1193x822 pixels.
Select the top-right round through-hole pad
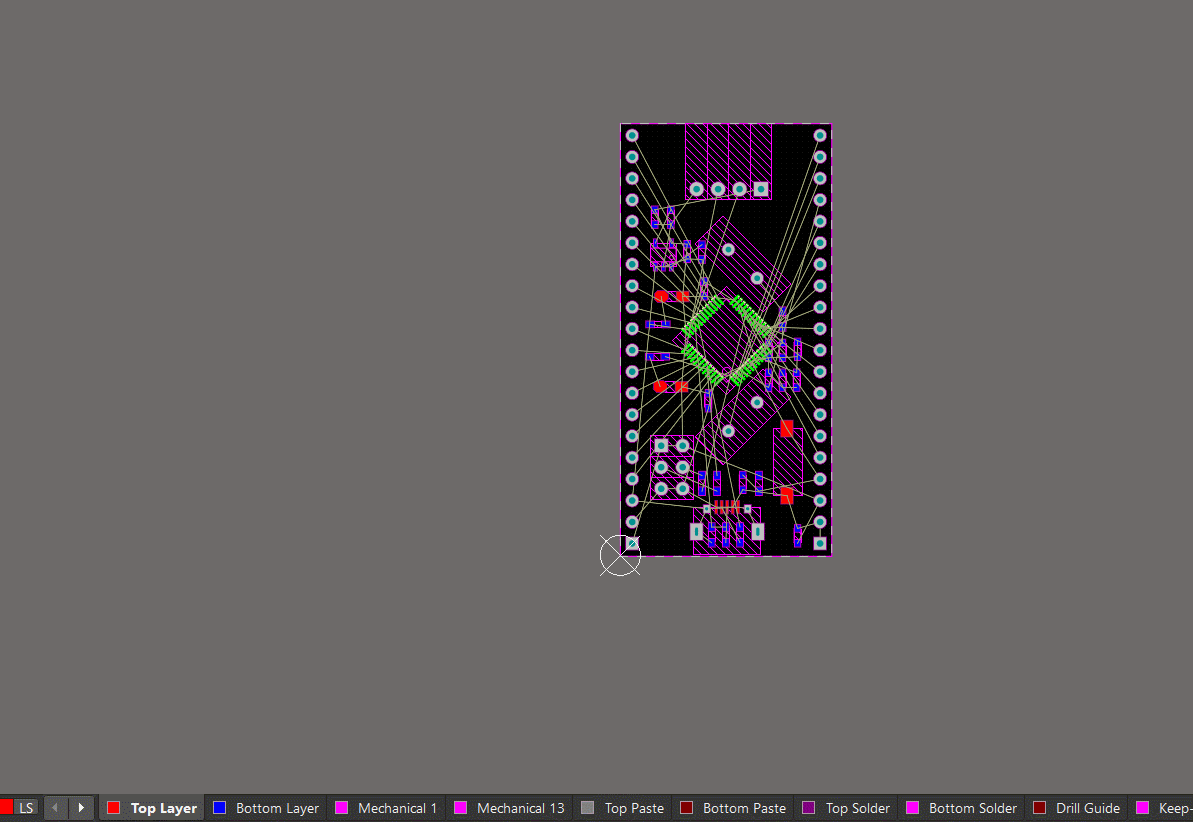tap(819, 135)
